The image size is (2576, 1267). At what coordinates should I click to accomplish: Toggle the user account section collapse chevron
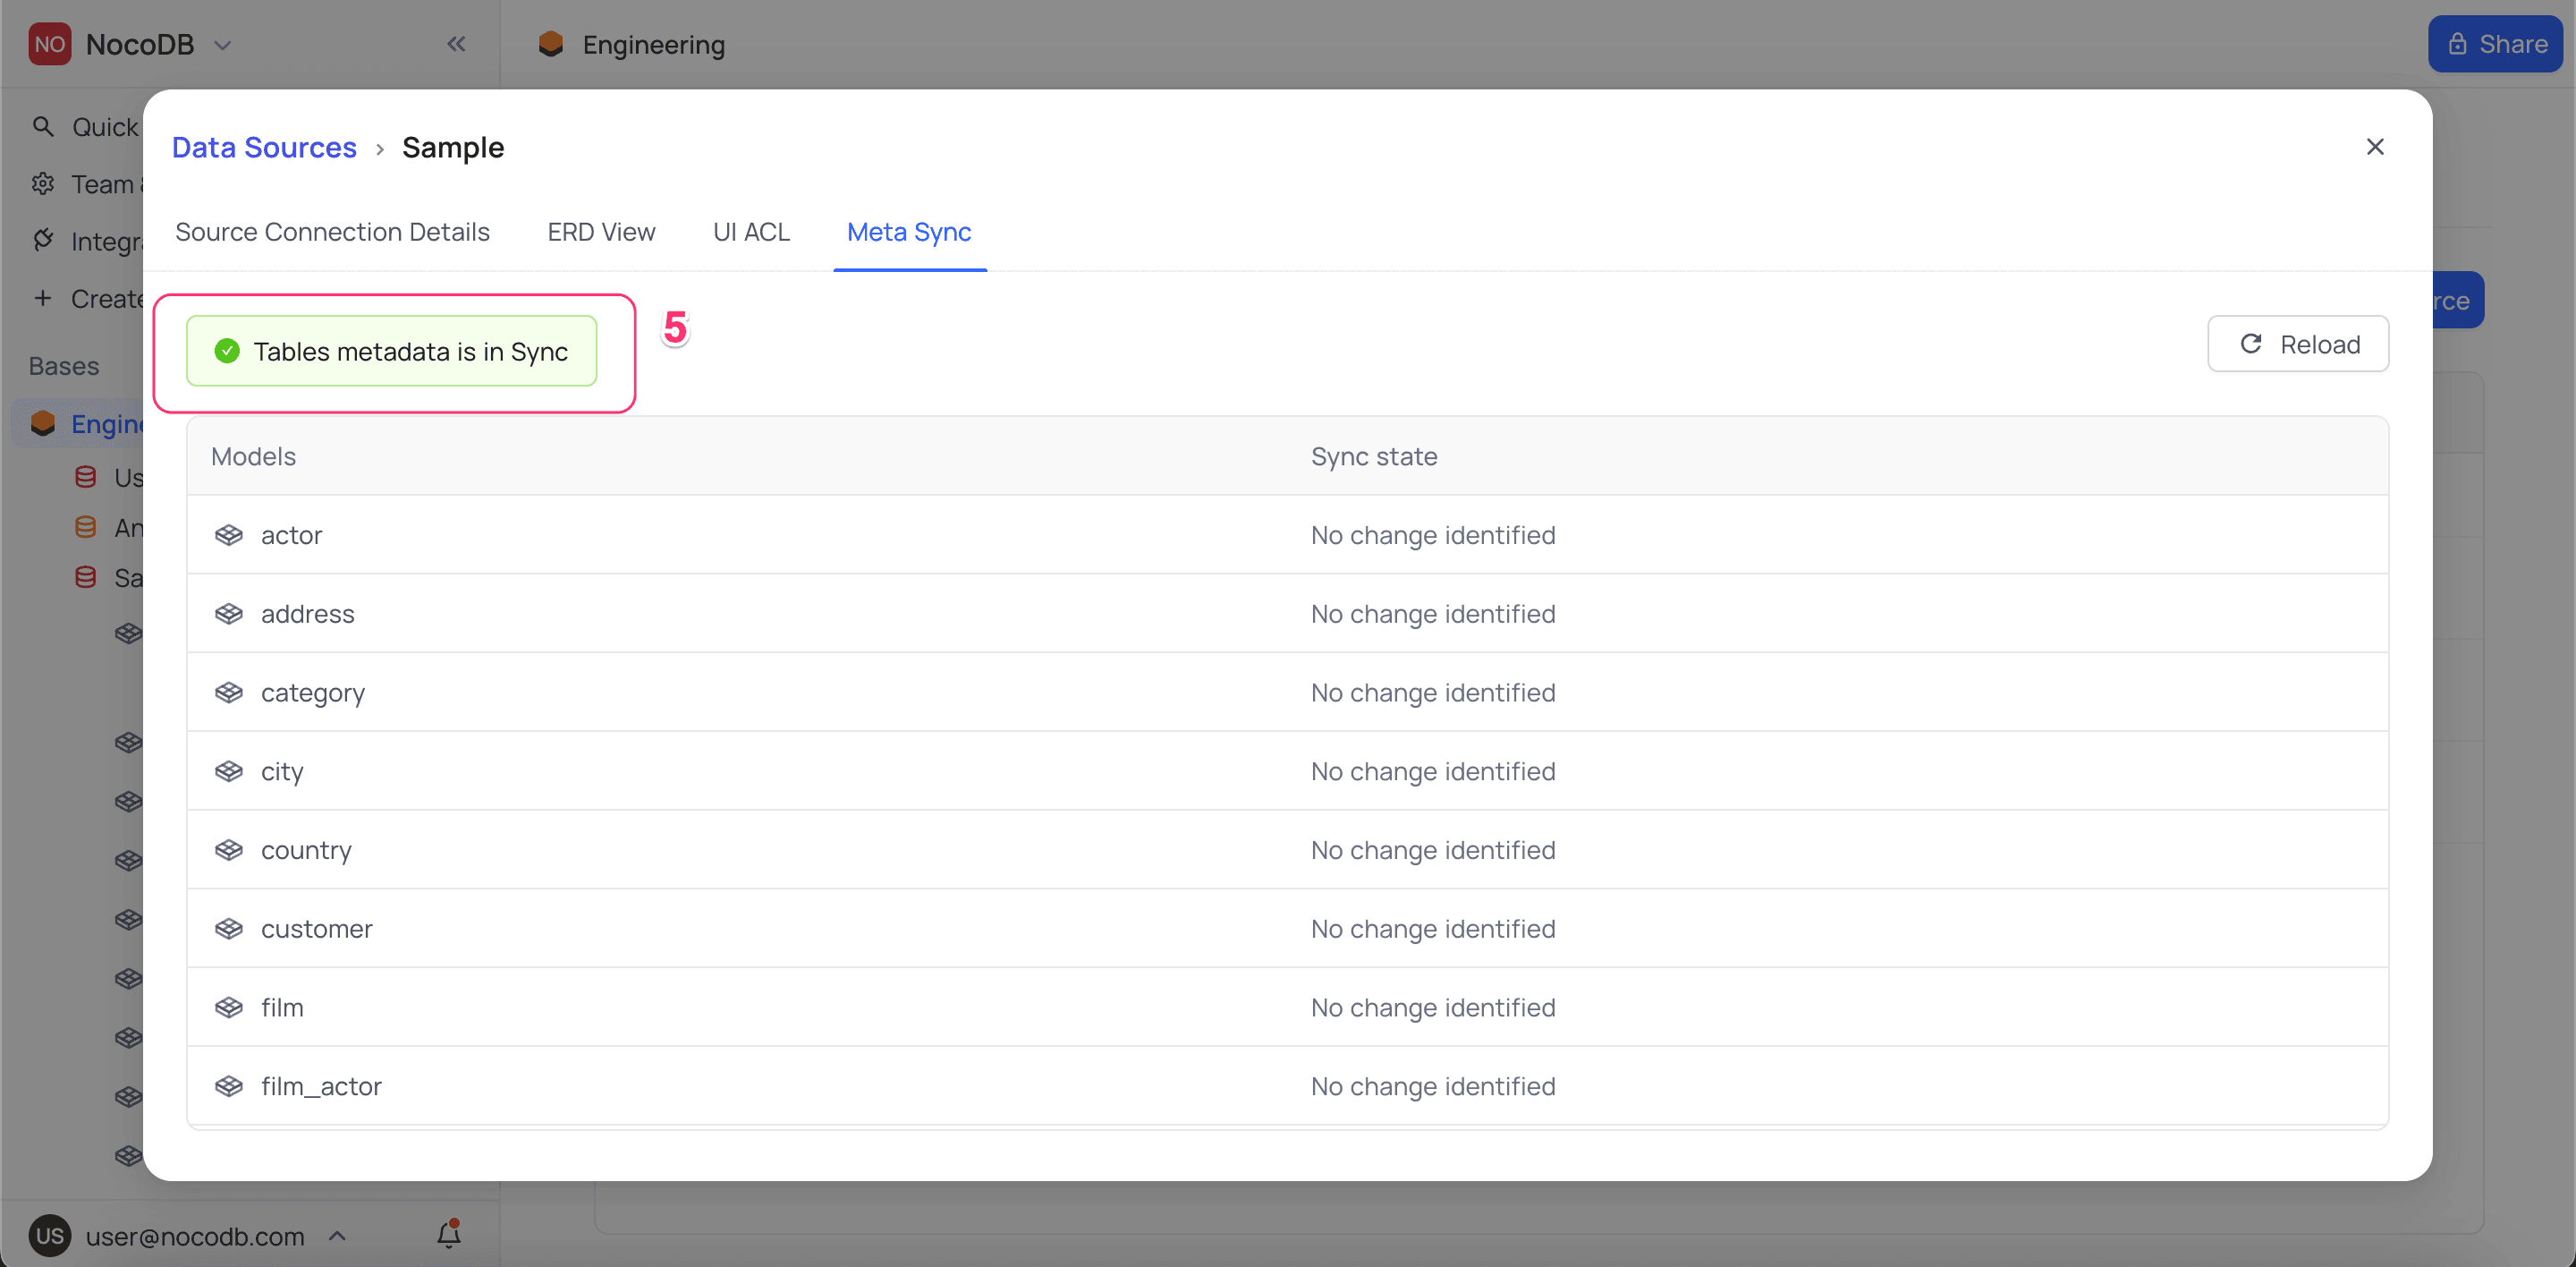pyautogui.click(x=337, y=1235)
